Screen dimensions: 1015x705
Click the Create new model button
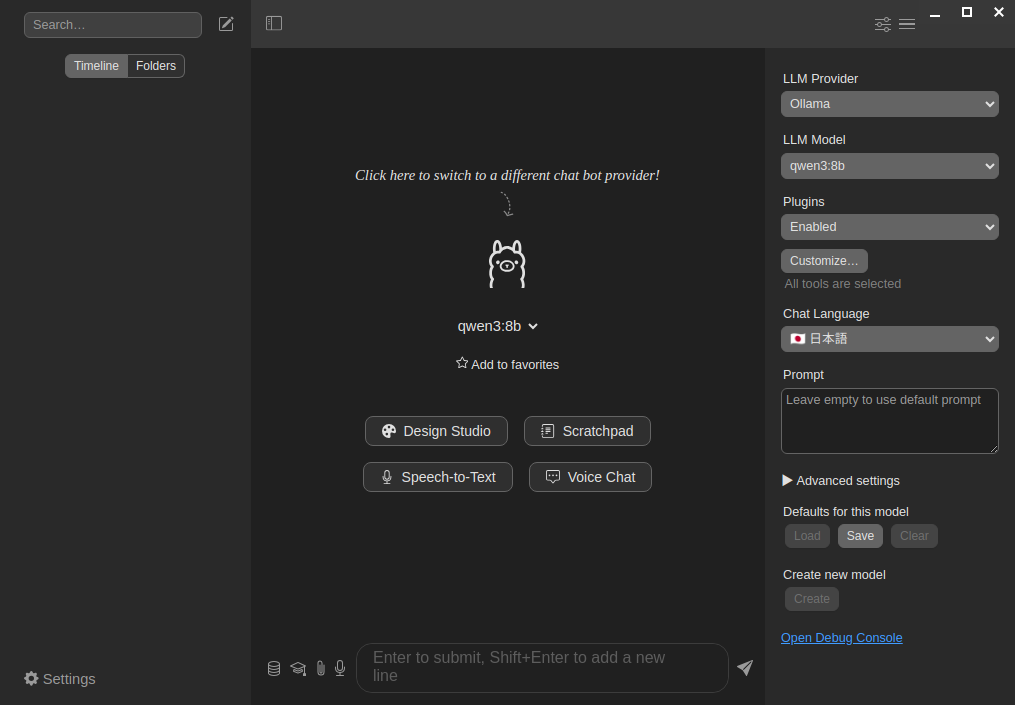click(812, 599)
